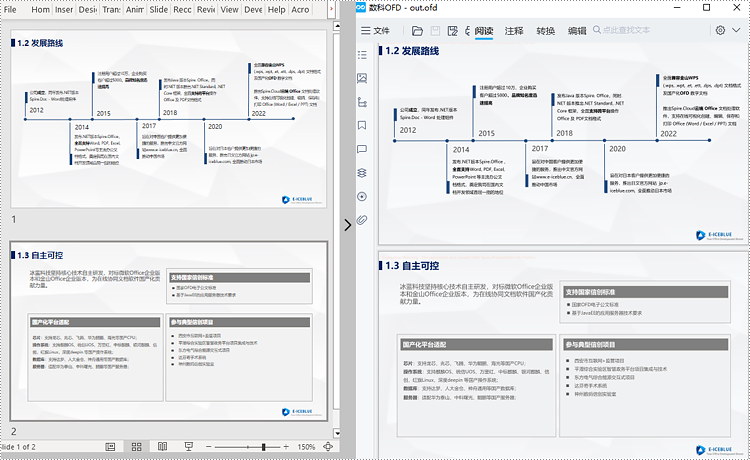Click the circular signature icon in OFD sidebar
The height and width of the screenshot is (460, 750).
(362, 197)
